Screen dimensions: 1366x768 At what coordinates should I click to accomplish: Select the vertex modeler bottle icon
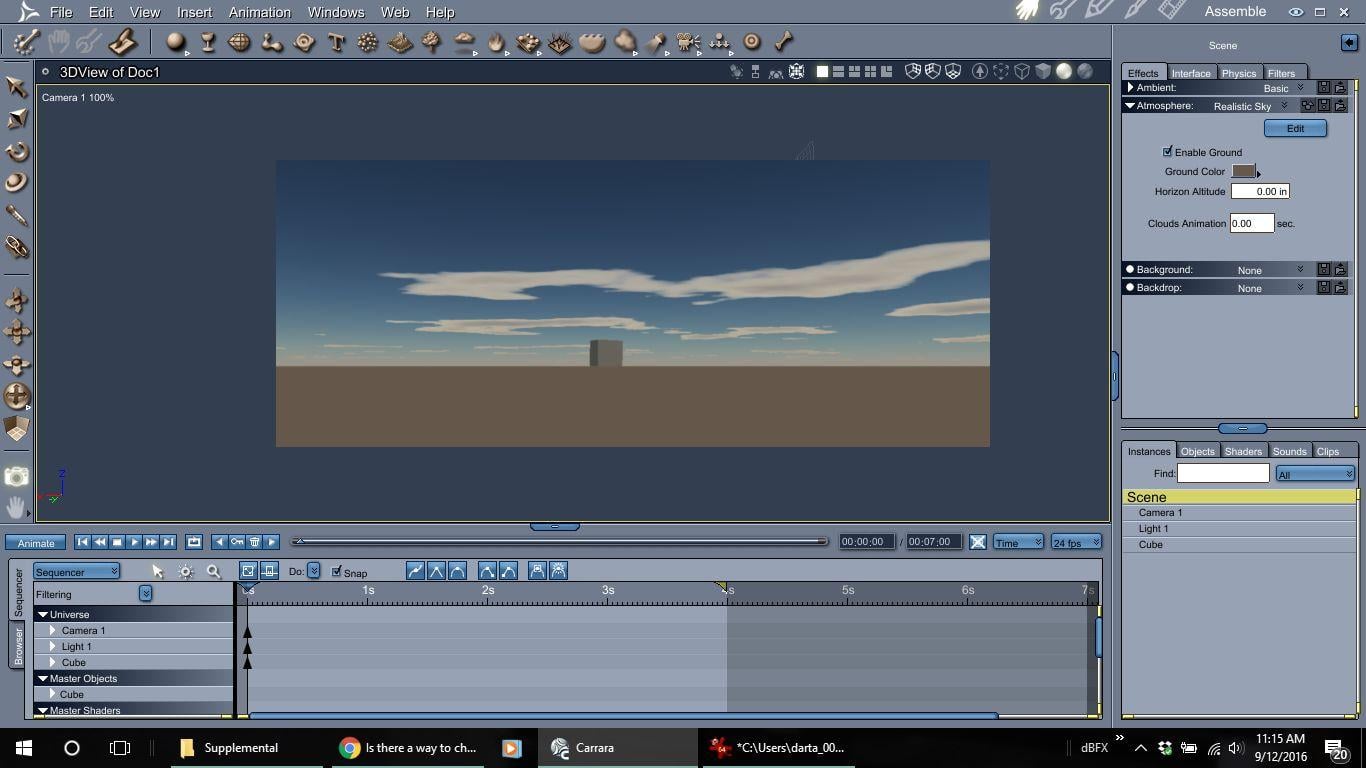(x=208, y=42)
